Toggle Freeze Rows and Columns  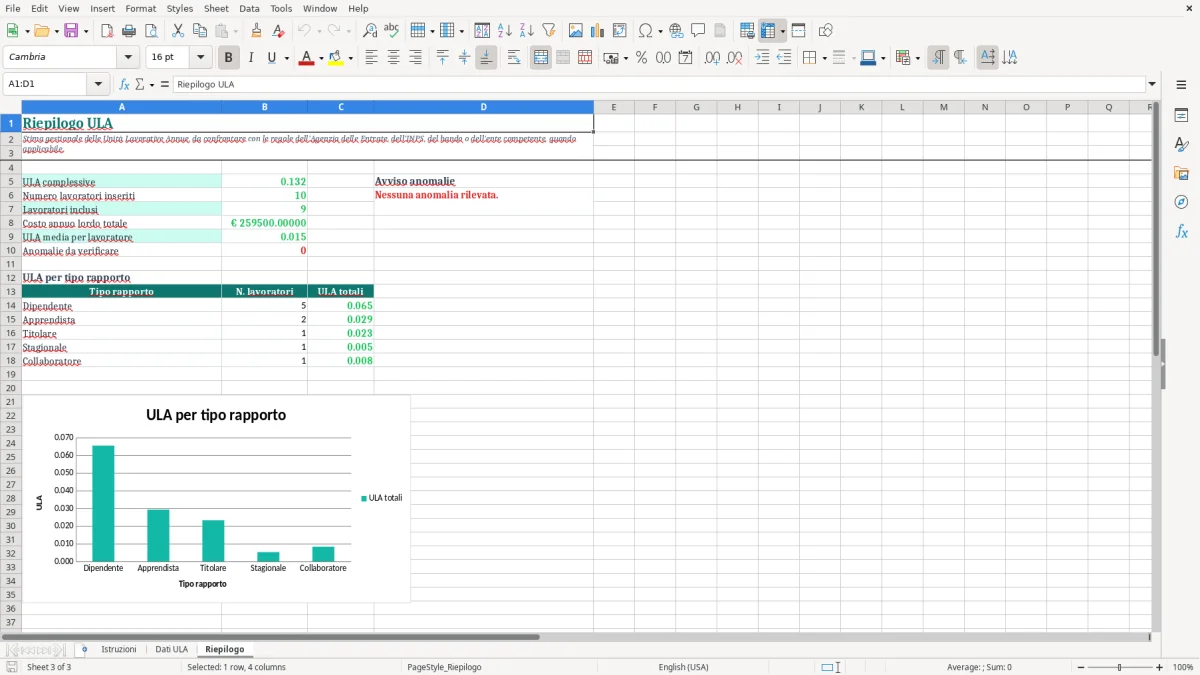tap(768, 31)
